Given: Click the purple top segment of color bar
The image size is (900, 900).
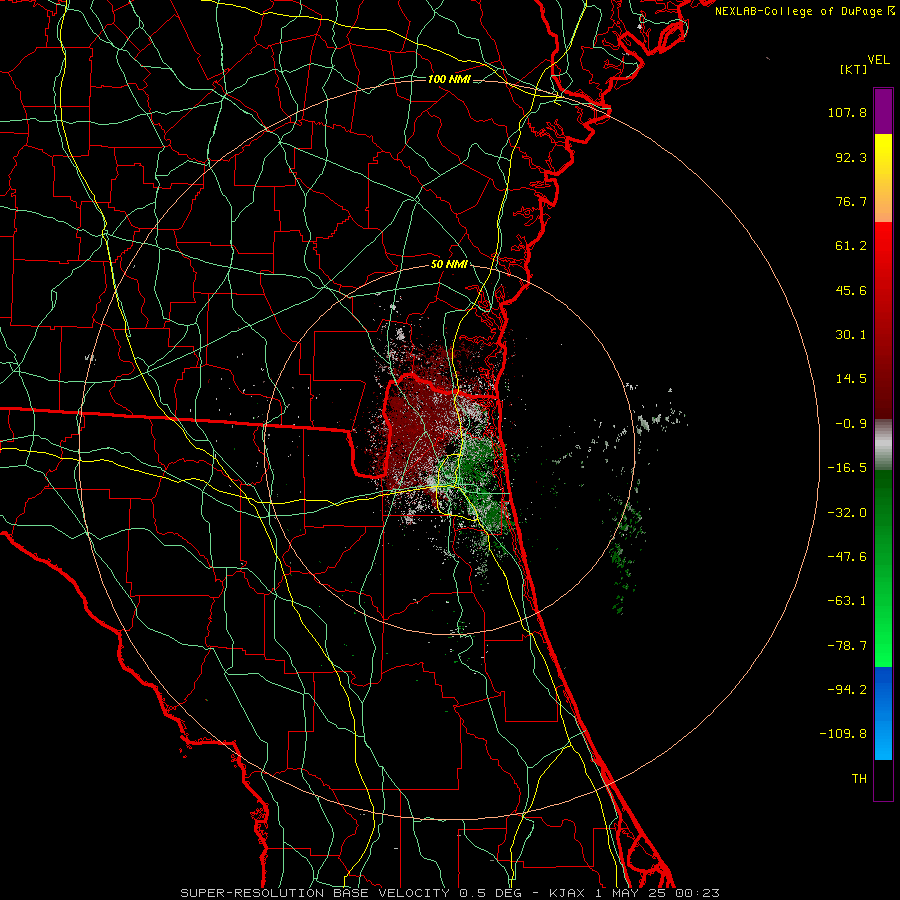Looking at the screenshot, I should pyautogui.click(x=883, y=112).
